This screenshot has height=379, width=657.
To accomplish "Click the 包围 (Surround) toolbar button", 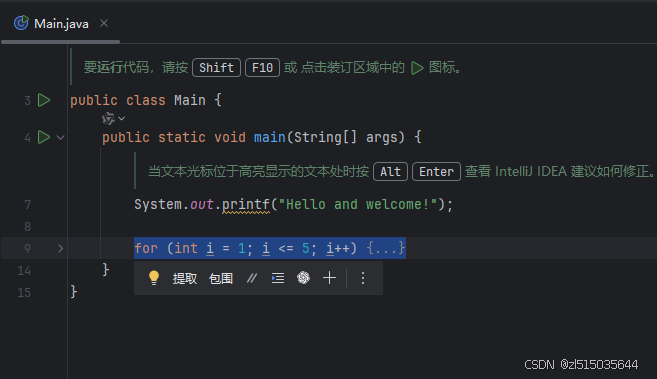I will [221, 278].
